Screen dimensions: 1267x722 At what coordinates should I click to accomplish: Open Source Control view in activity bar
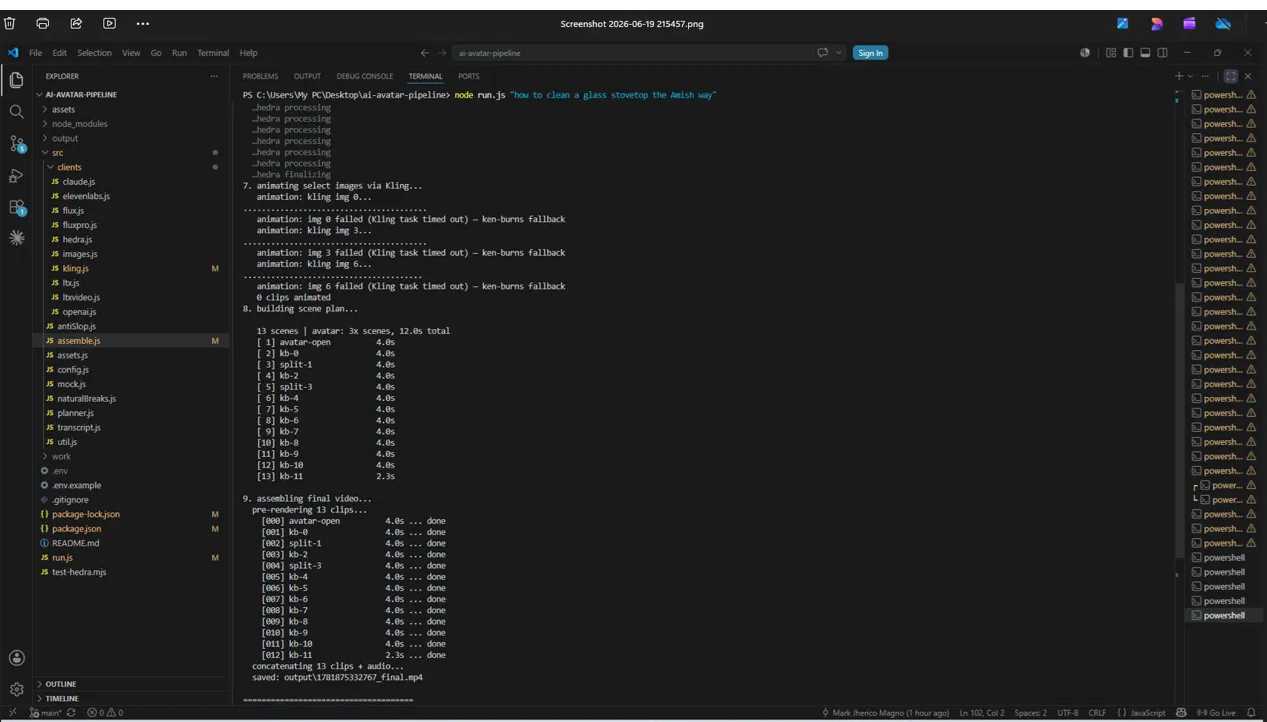(16, 144)
